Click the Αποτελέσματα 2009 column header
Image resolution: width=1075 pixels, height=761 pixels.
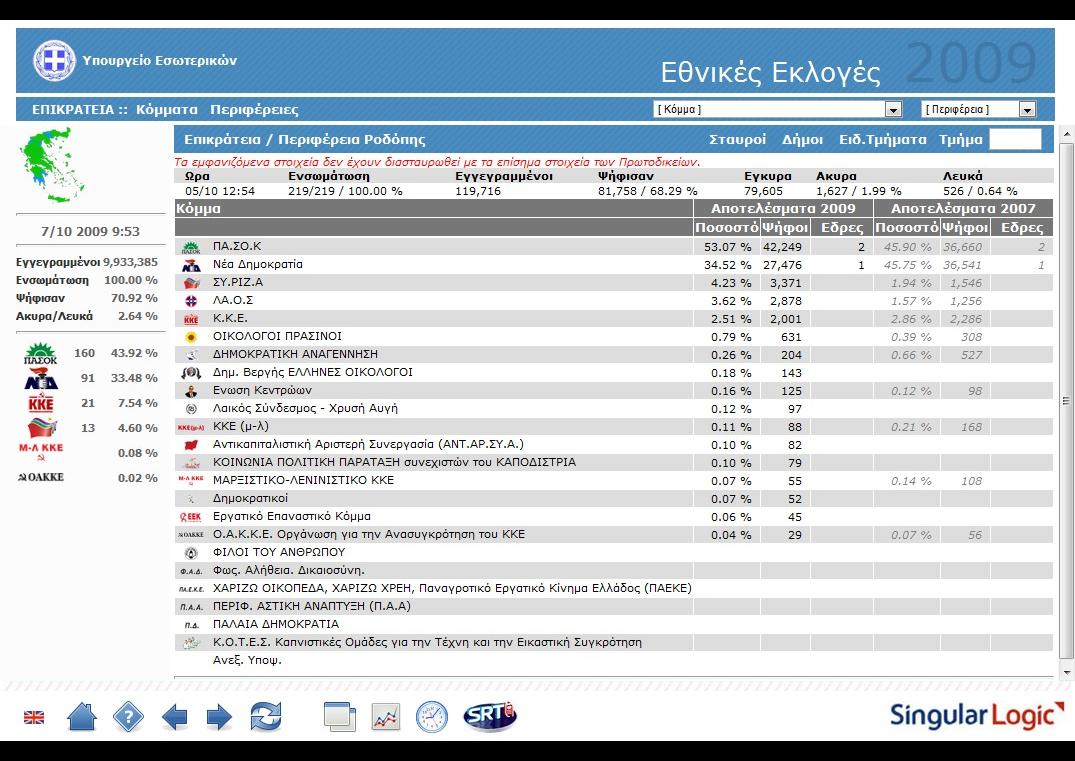click(783, 208)
